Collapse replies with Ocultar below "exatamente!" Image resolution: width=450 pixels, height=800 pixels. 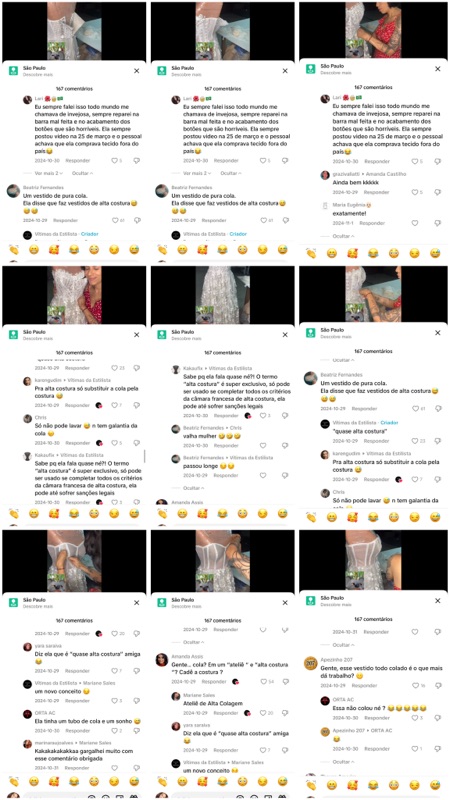342,236
